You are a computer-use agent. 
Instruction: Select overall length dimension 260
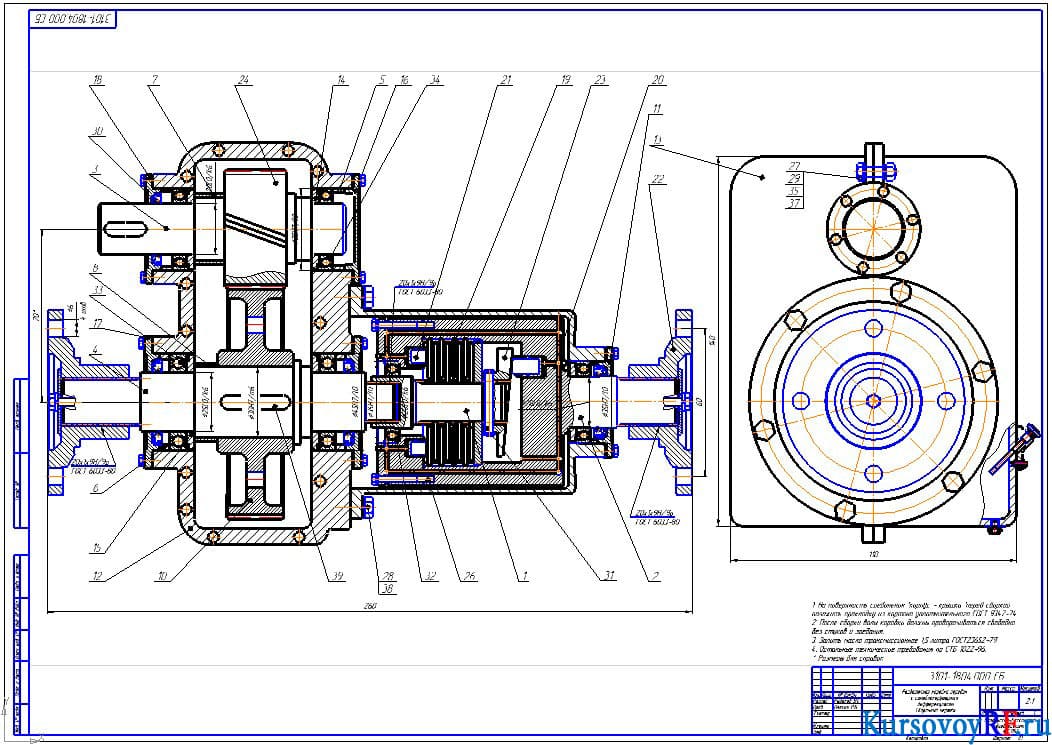coord(370,606)
